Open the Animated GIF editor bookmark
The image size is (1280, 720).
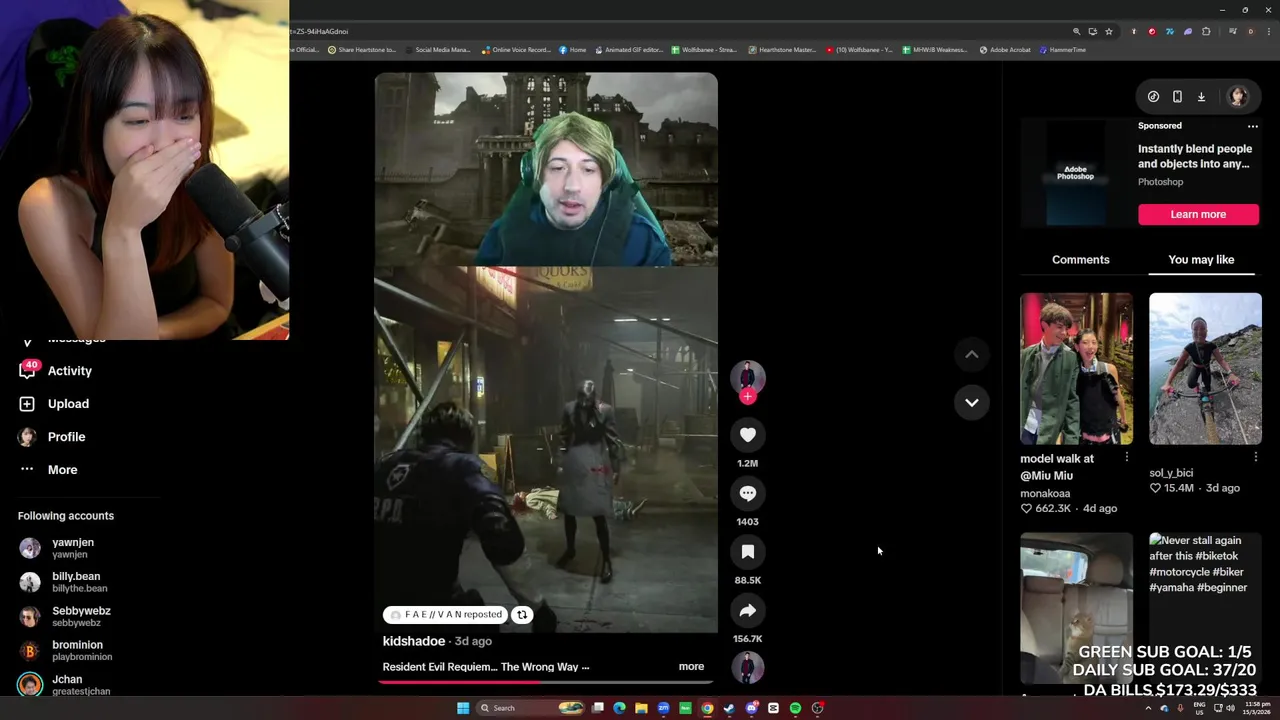click(631, 50)
